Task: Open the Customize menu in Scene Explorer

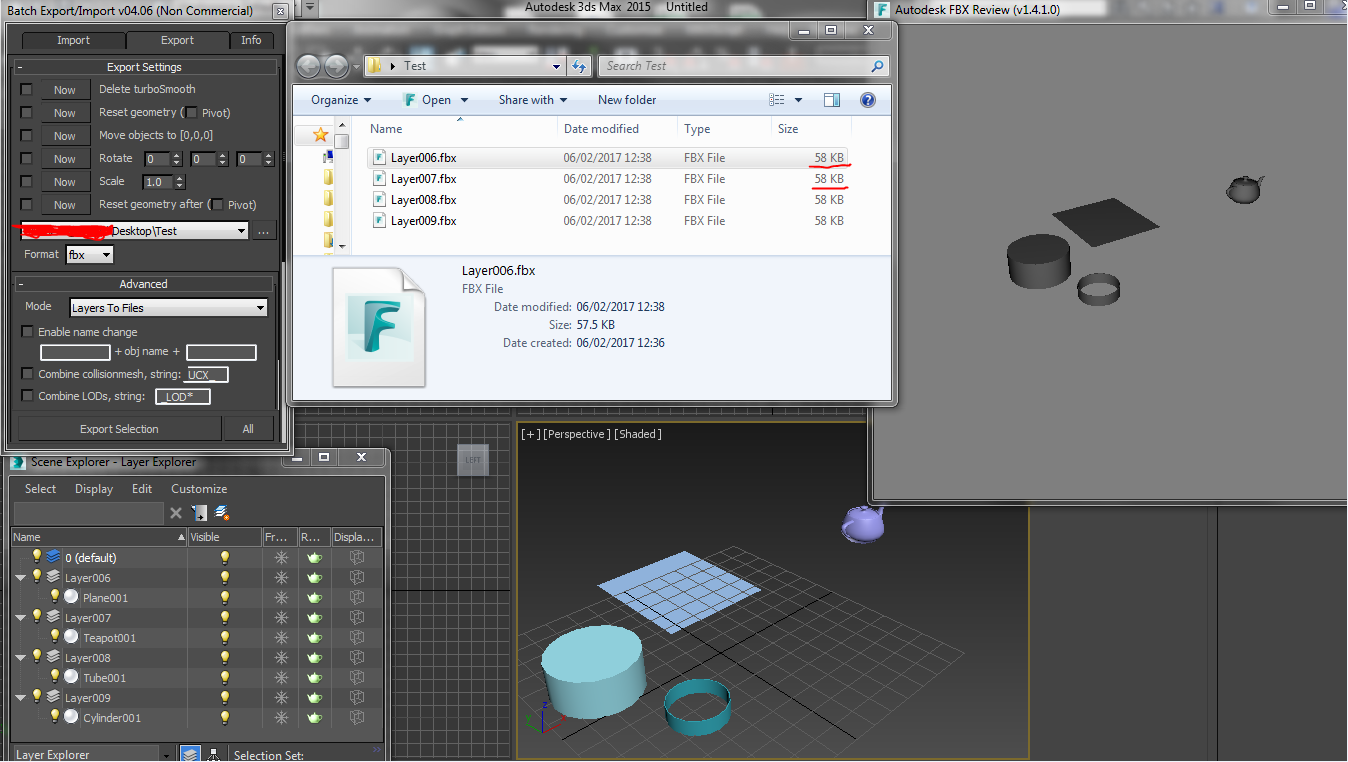Action: 199,489
